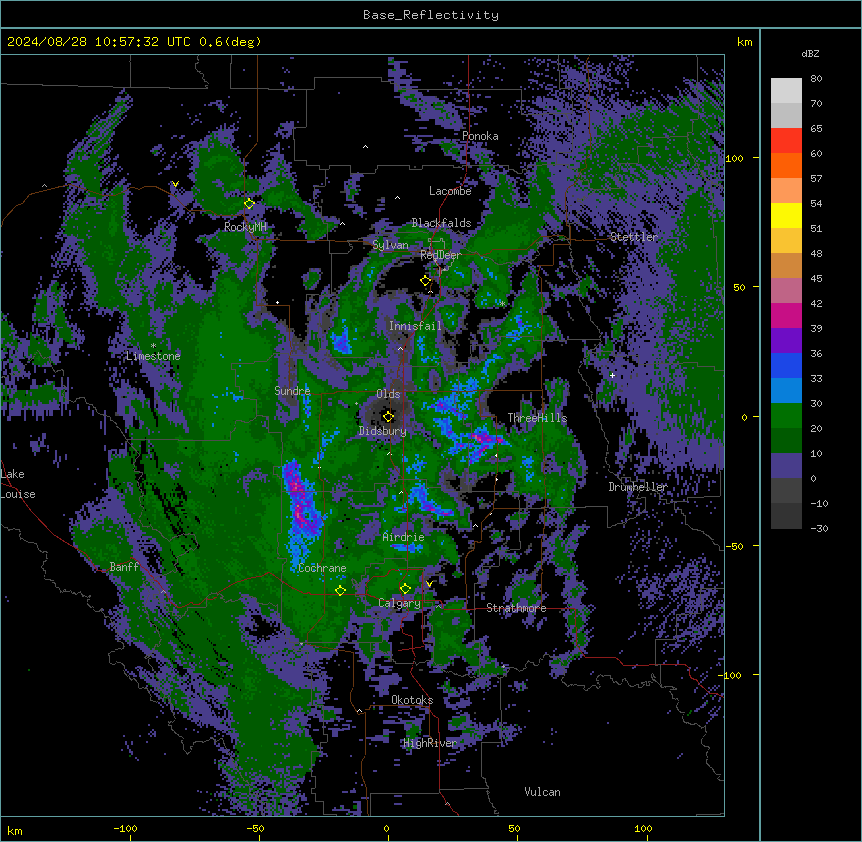Click the white plus marker east of ThreeHills
This screenshot has height=842, width=862.
[x=612, y=375]
